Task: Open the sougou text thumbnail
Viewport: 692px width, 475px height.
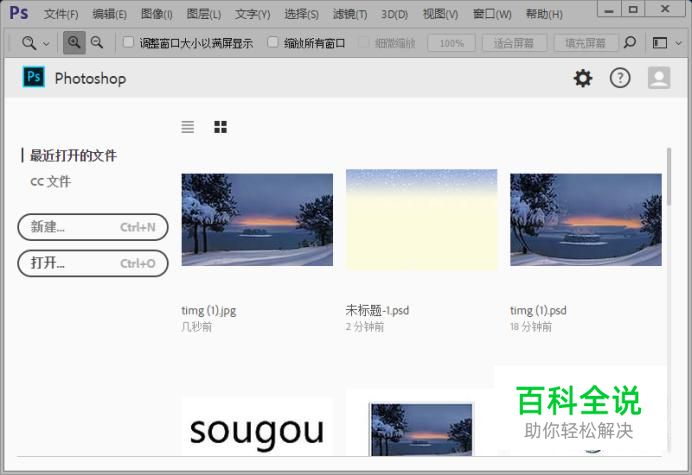Action: click(257, 427)
